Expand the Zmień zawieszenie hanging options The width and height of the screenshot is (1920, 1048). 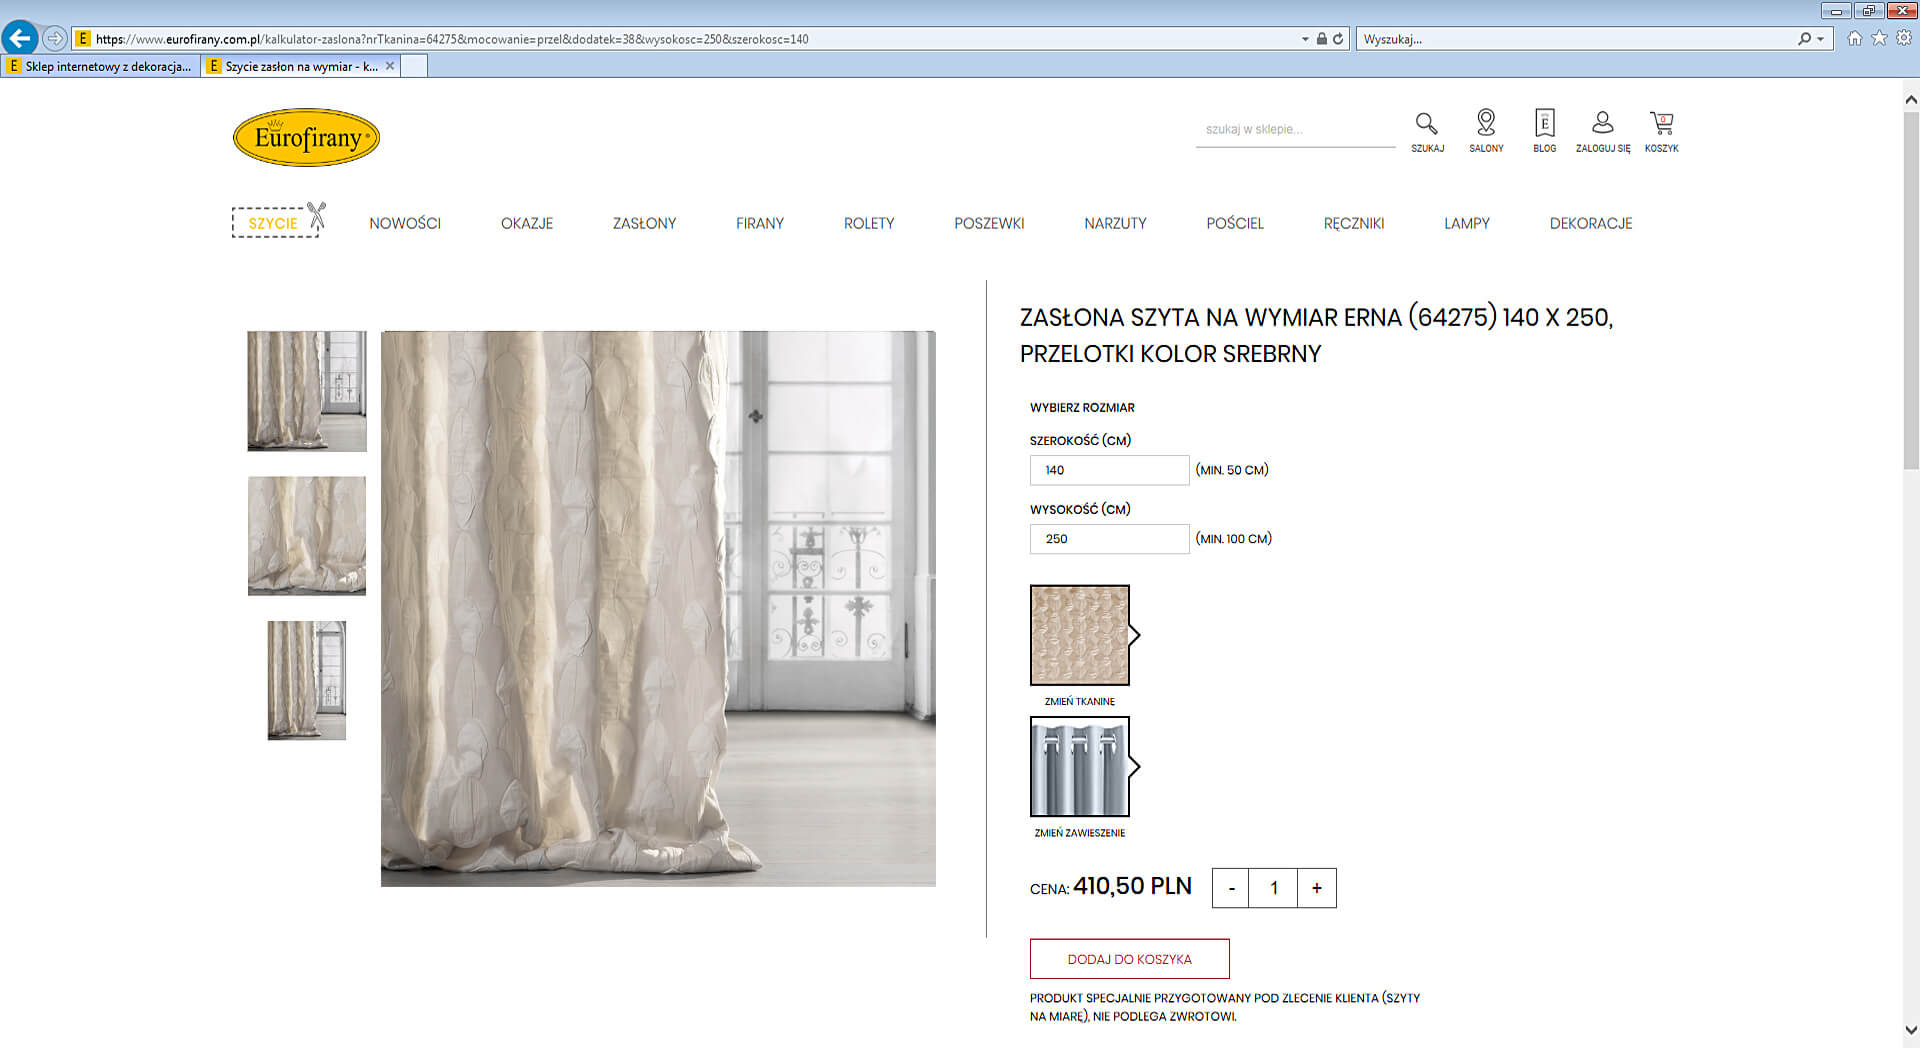click(1080, 767)
